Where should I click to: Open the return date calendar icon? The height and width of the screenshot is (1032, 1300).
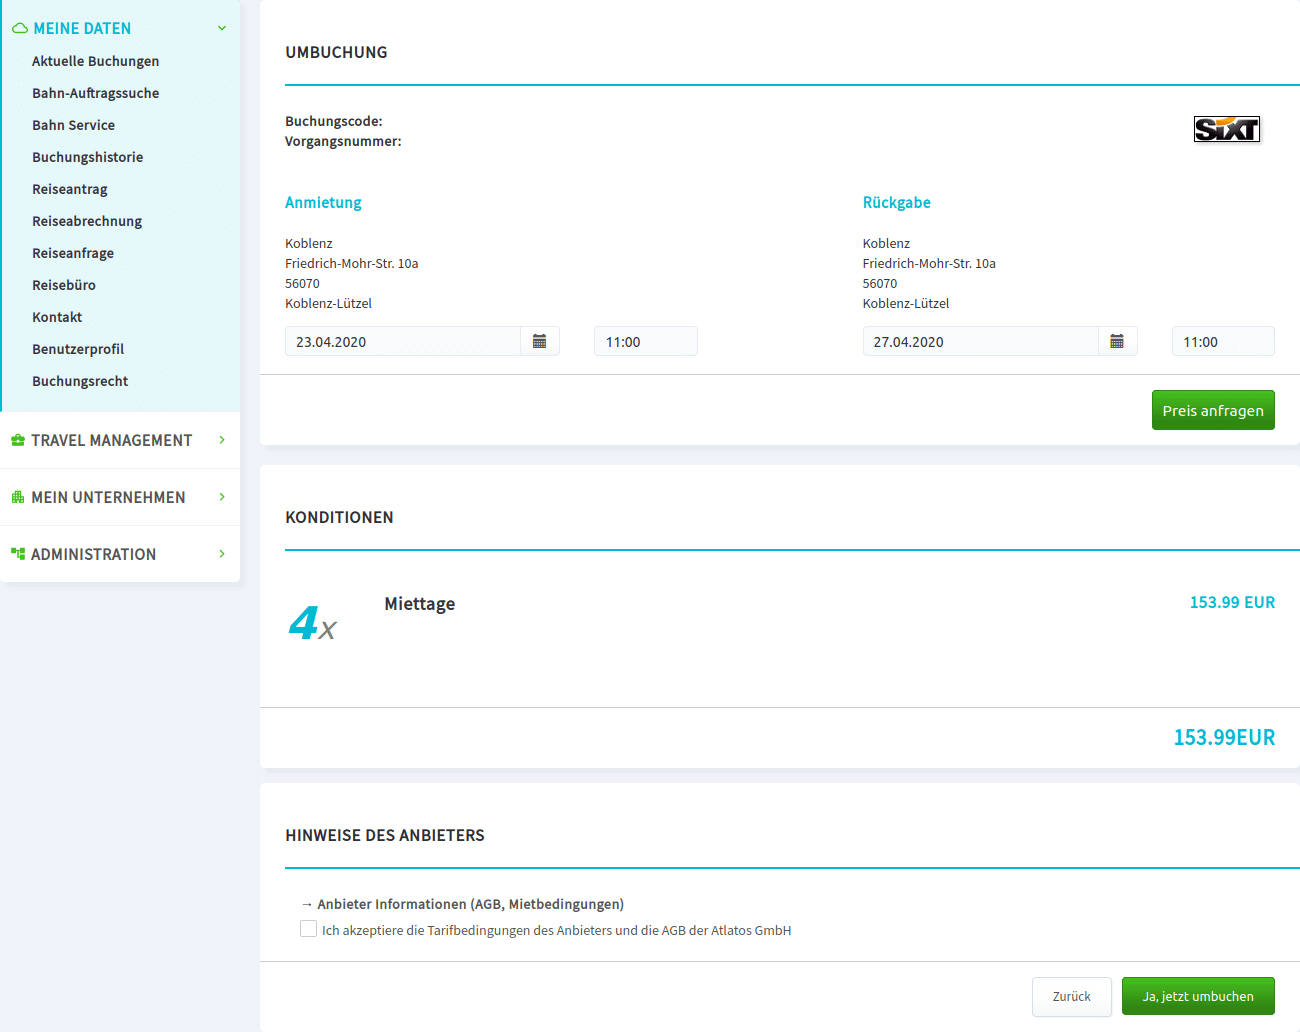[1117, 342]
